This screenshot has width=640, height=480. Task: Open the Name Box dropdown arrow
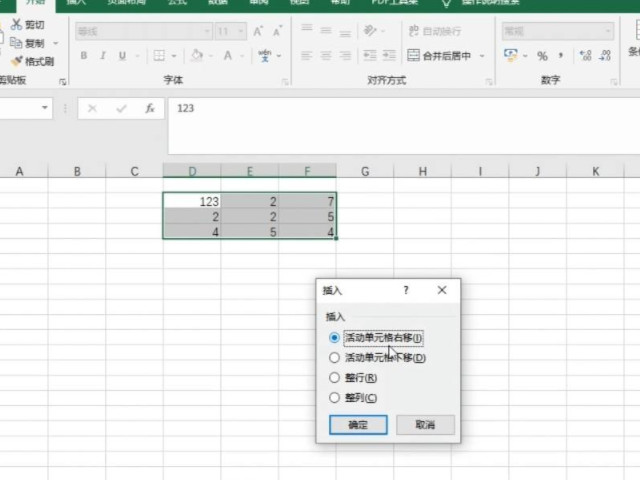(x=45, y=108)
